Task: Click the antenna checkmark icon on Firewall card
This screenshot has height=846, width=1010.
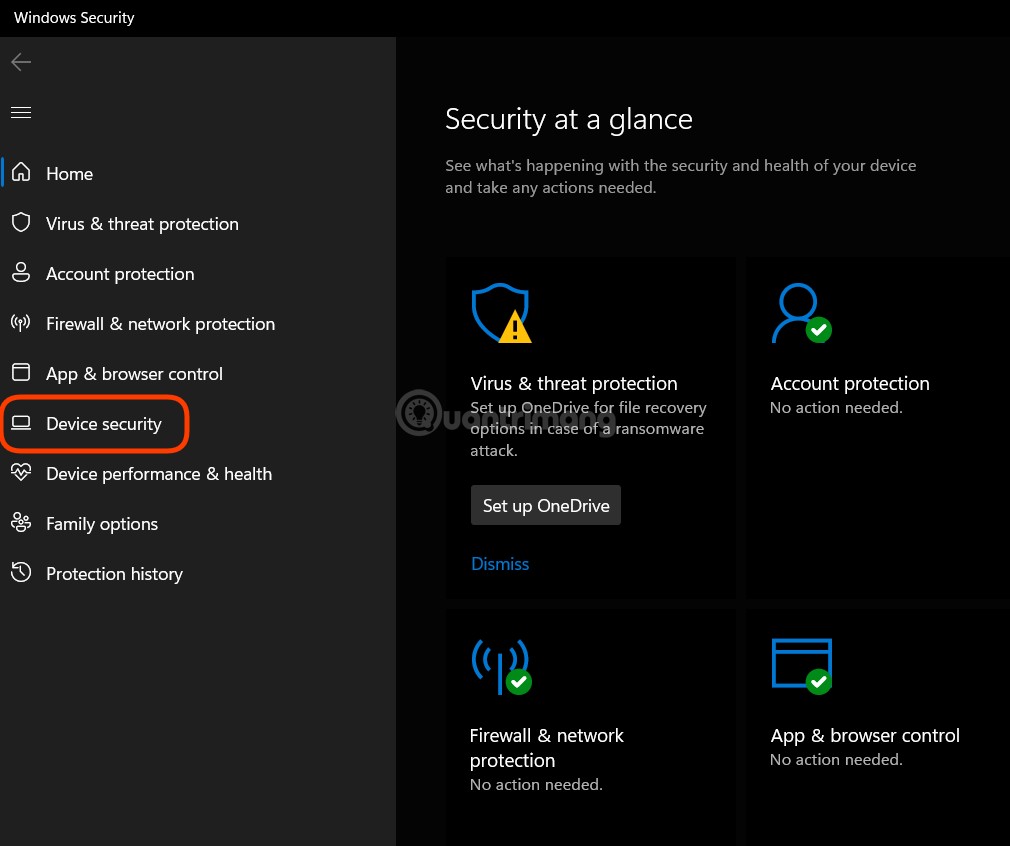Action: point(501,667)
